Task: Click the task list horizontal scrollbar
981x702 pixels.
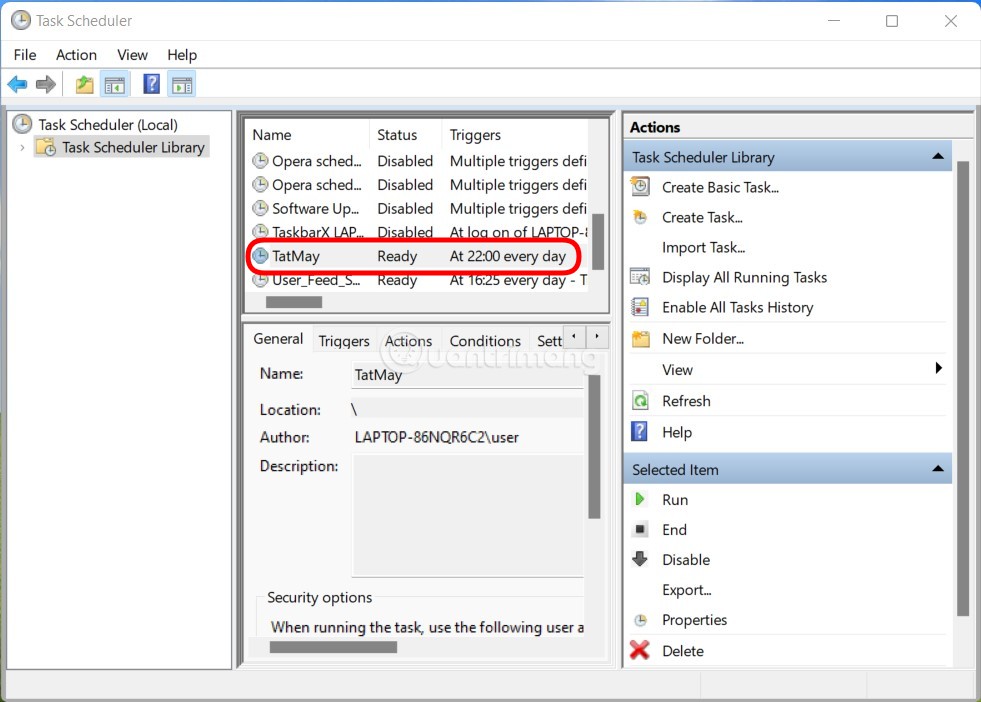Action: pos(294,302)
